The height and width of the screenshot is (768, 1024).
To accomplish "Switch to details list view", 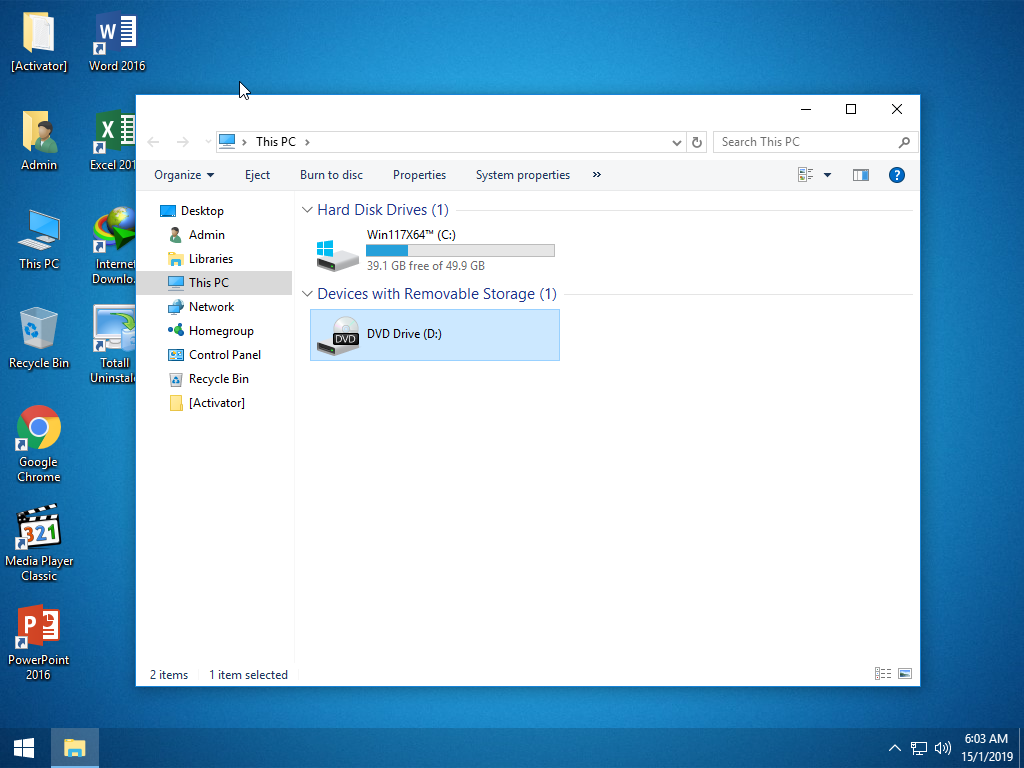I will 882,673.
